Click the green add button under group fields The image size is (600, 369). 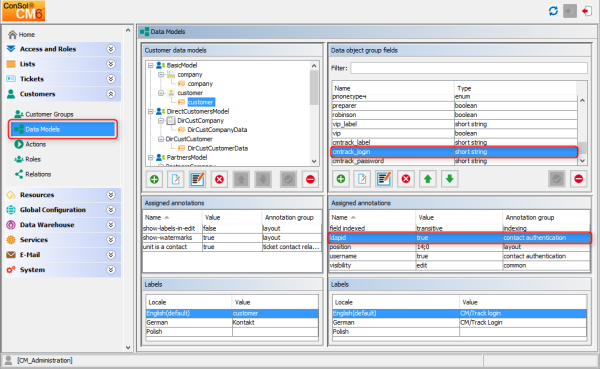[341, 179]
